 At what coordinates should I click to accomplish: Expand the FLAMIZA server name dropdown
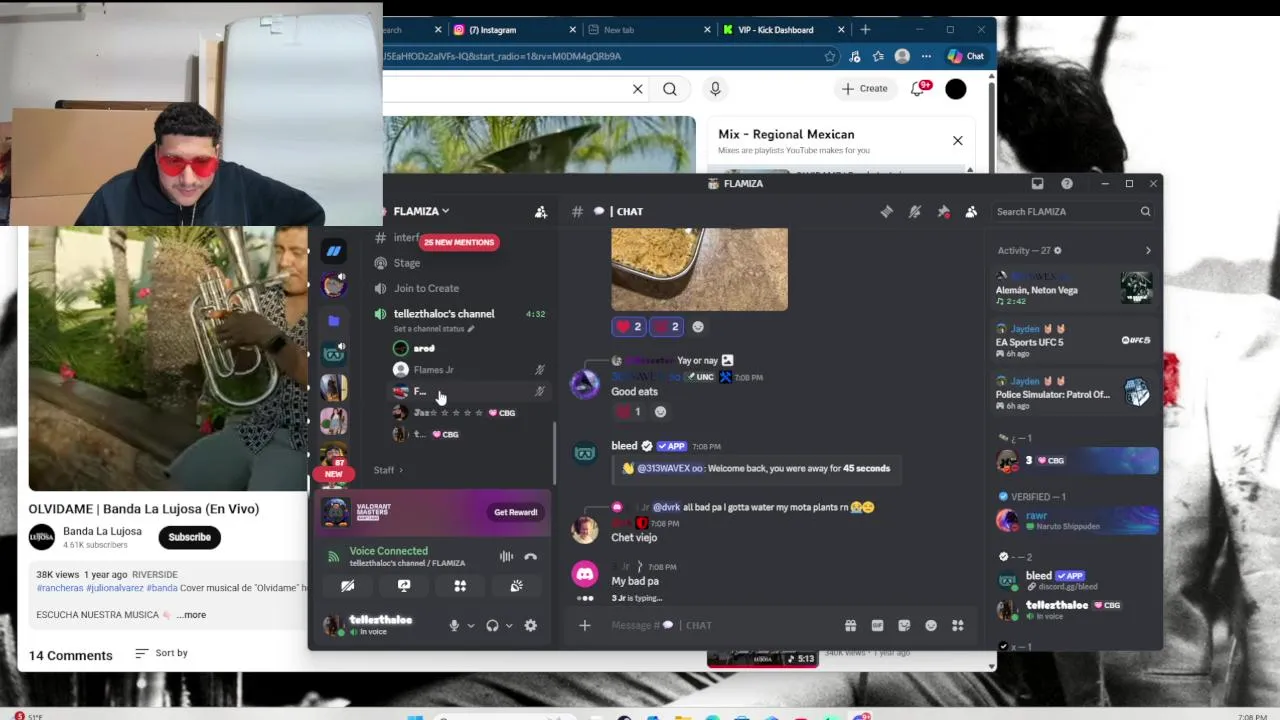coord(421,211)
